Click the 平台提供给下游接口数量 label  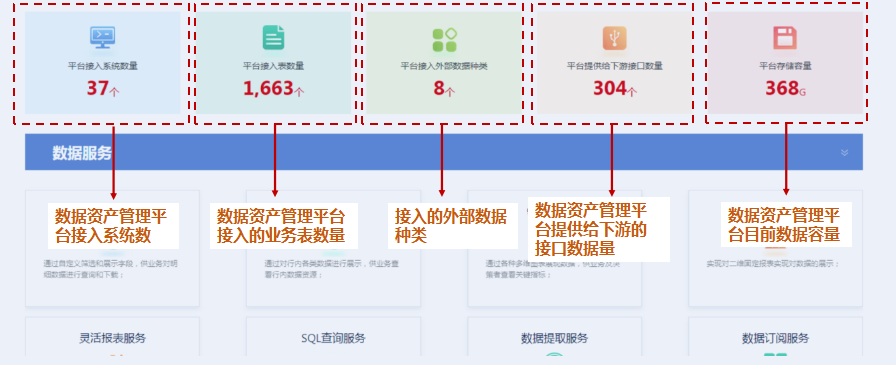[614, 66]
